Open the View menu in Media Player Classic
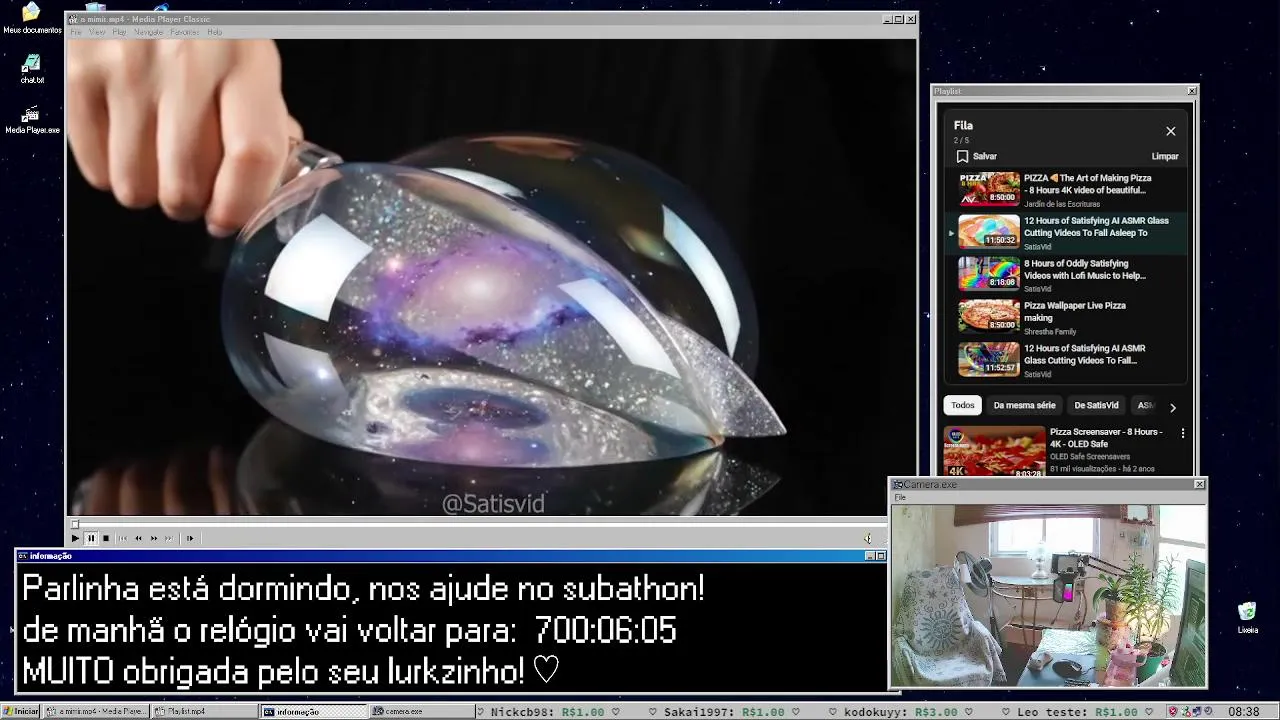The image size is (1280, 720). coord(97,32)
